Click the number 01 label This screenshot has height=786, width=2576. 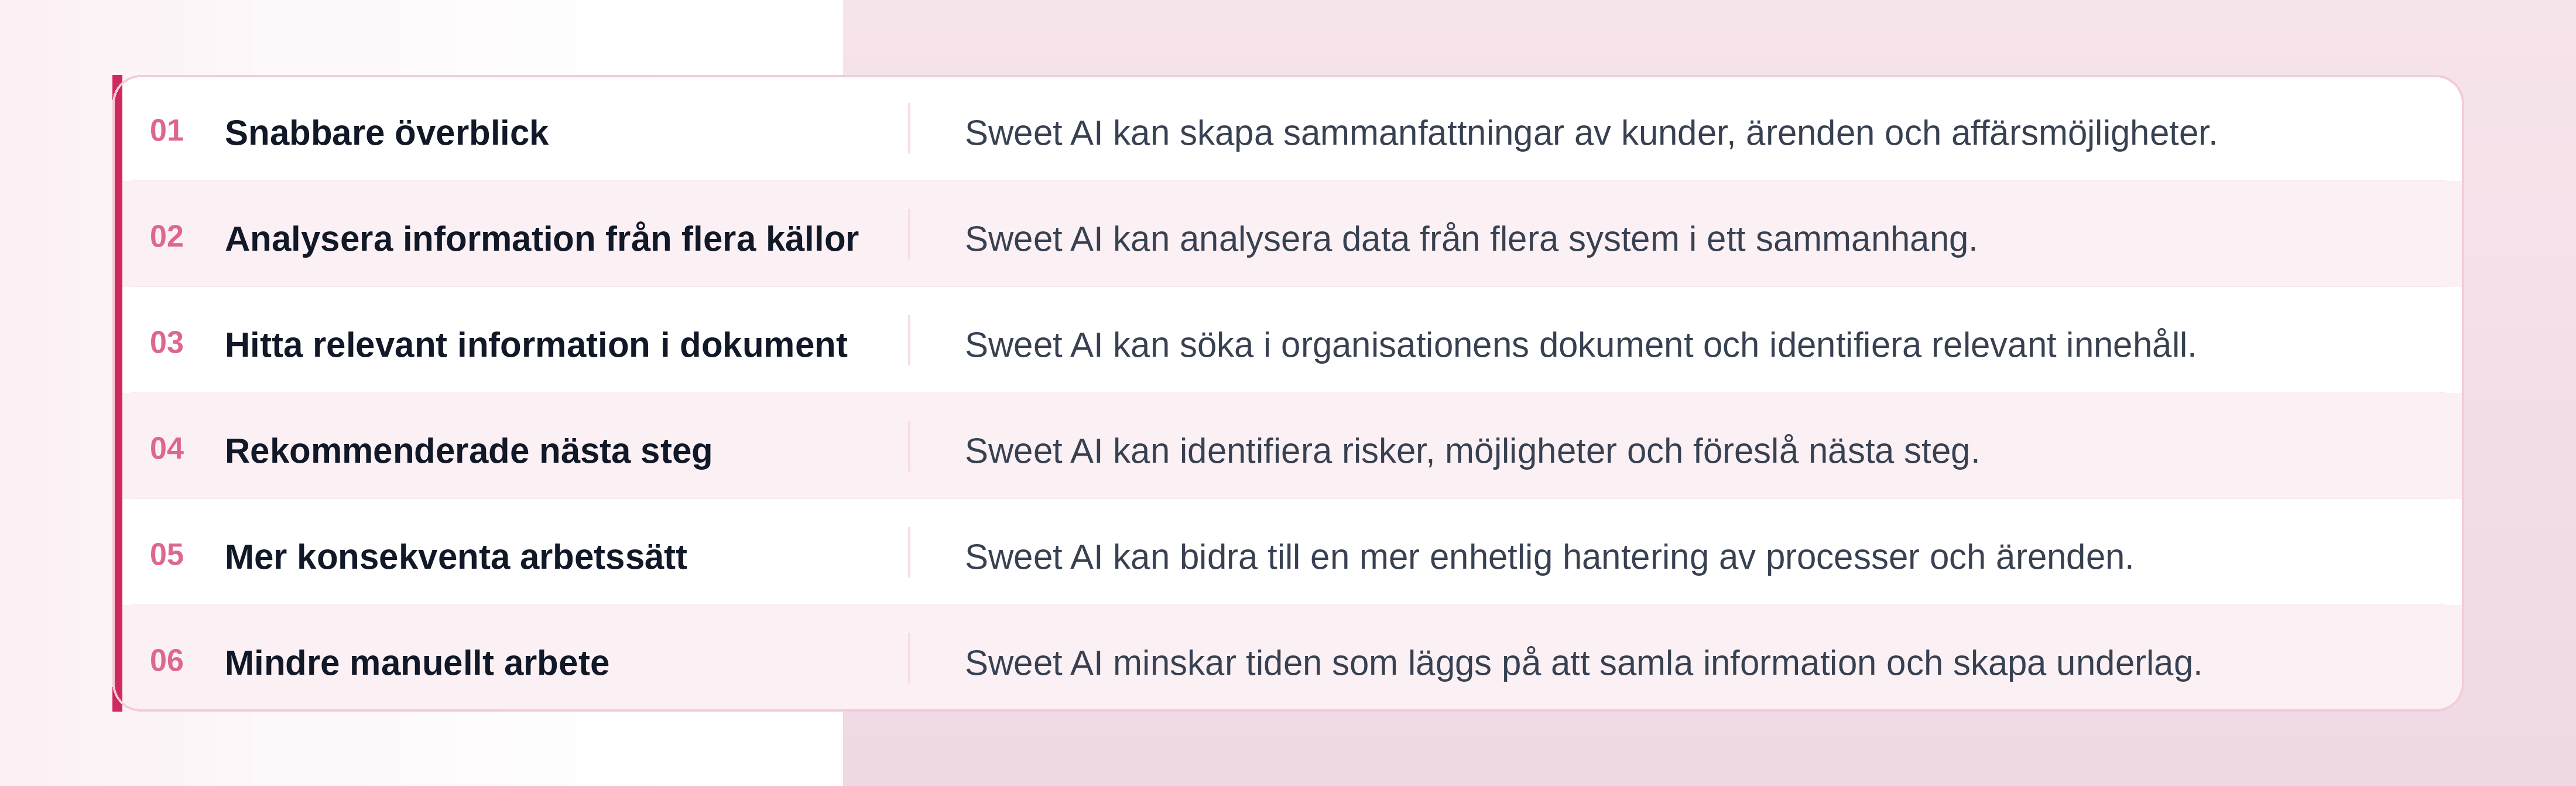(166, 131)
